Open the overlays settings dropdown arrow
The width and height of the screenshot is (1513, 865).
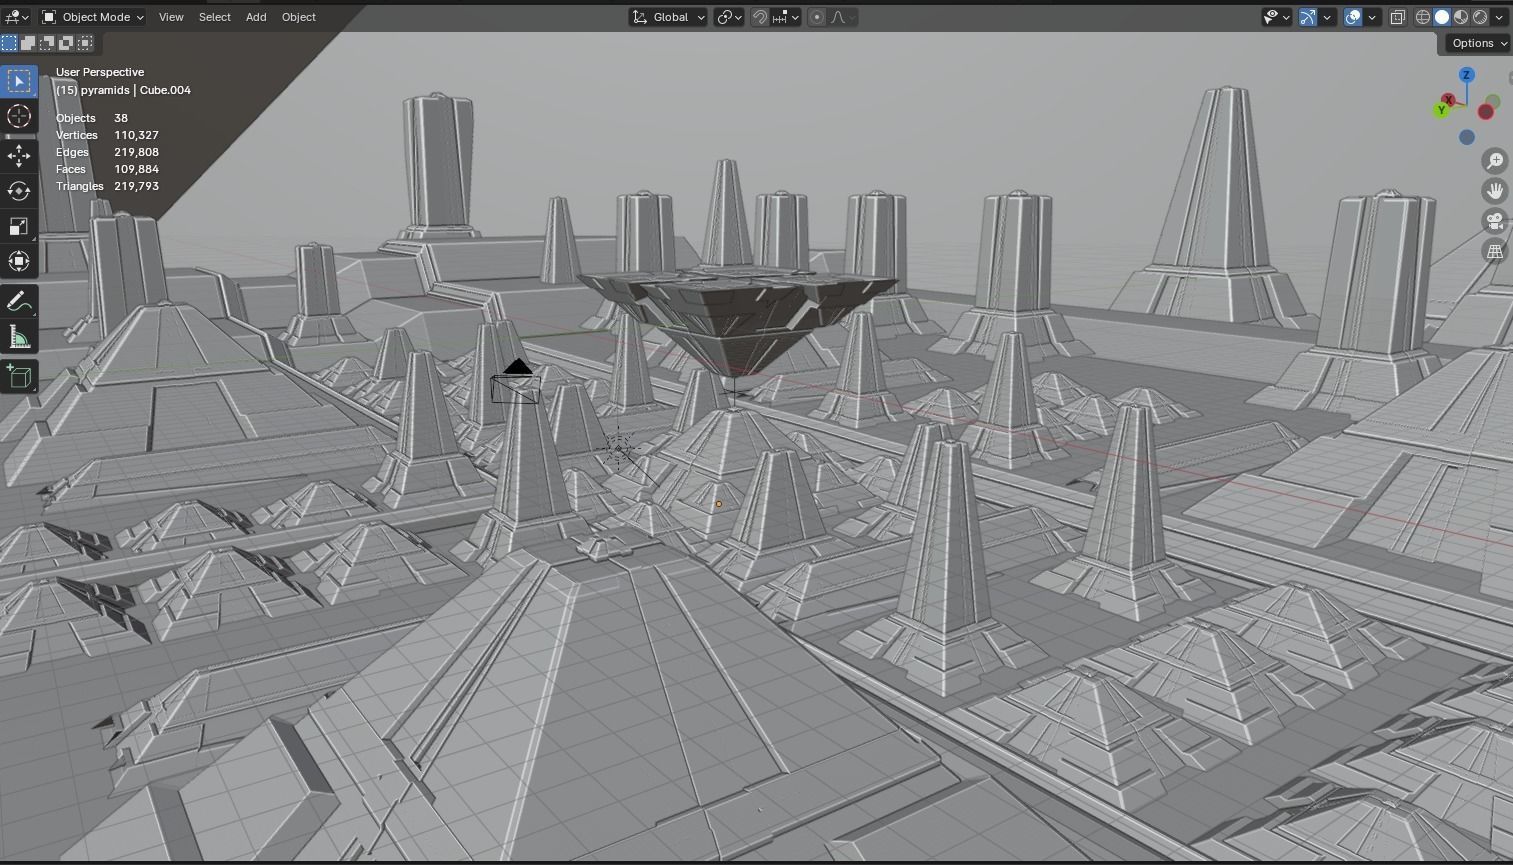coord(1372,17)
